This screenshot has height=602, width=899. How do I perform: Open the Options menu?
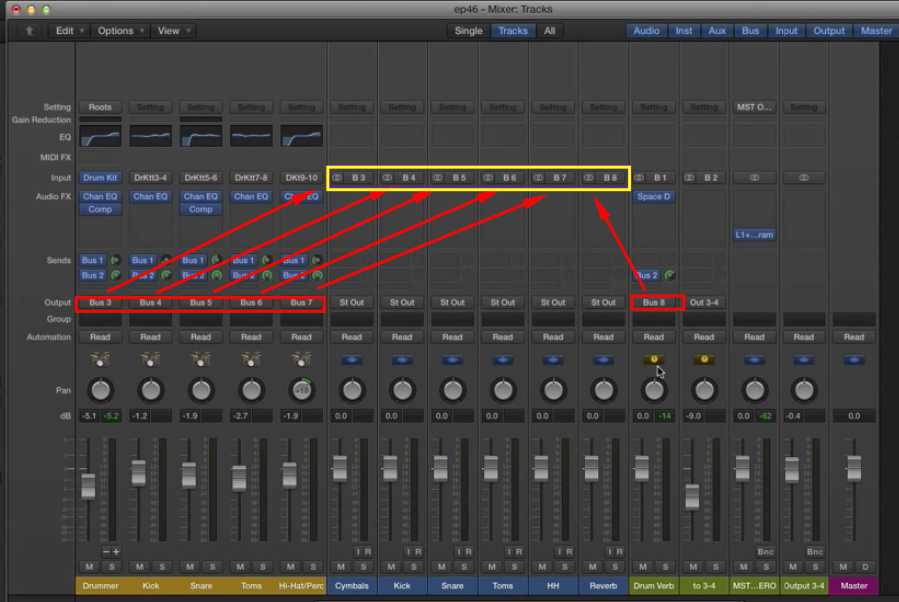119,31
